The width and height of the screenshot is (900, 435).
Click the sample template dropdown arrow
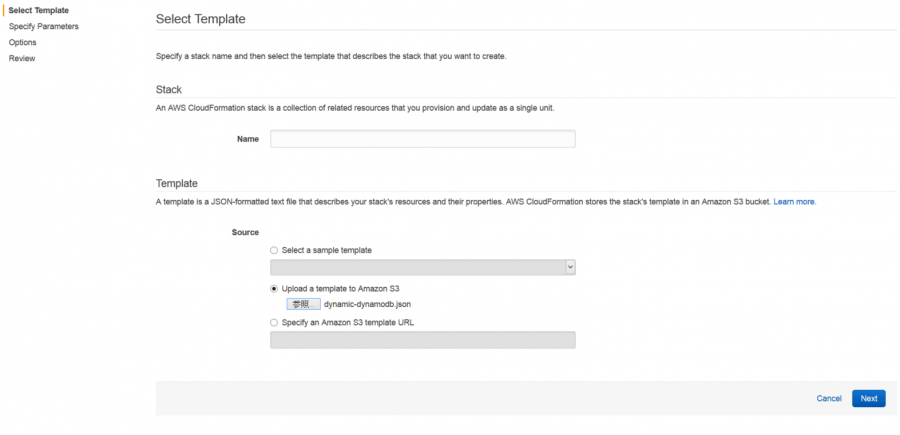(x=570, y=267)
